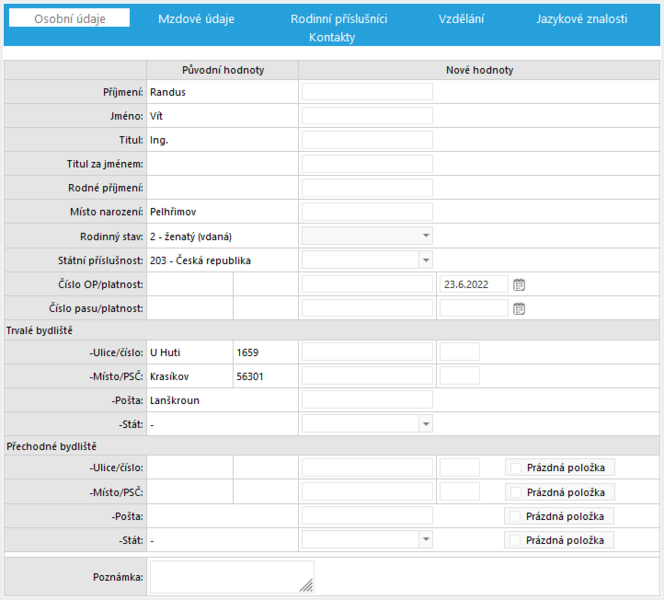
Task: Click the new Příjmení input field
Action: pos(367,91)
